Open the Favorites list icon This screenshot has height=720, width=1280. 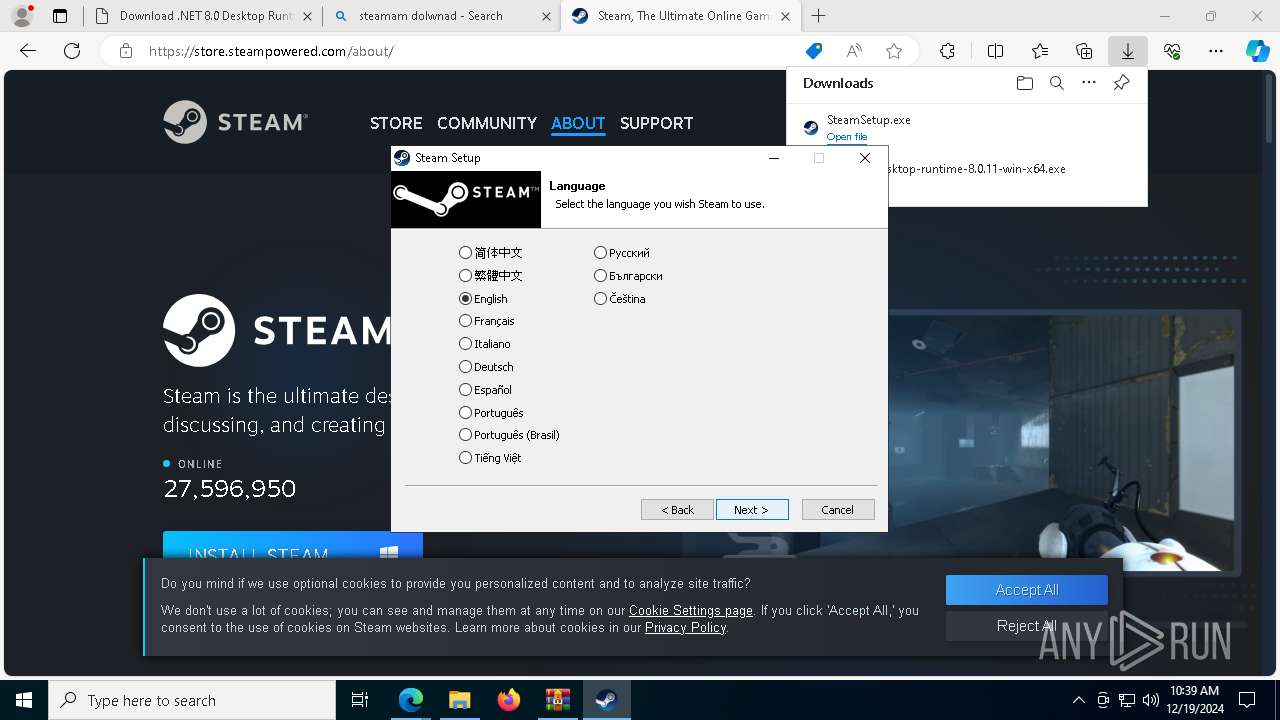[x=1040, y=51]
